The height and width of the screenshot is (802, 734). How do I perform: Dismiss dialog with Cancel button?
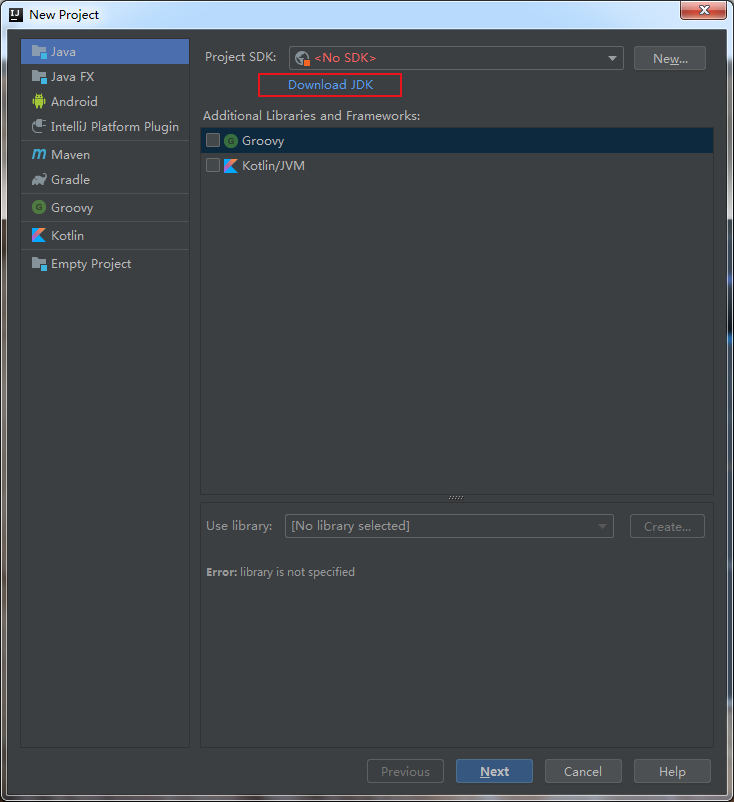(x=583, y=771)
